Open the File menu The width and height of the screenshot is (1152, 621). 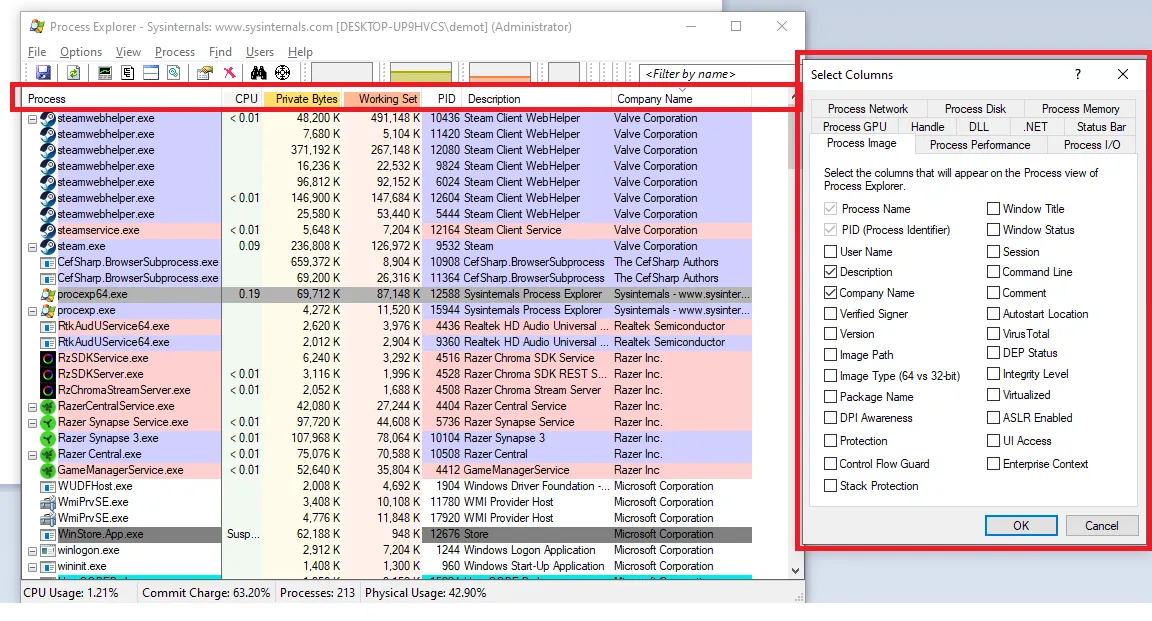coord(37,51)
